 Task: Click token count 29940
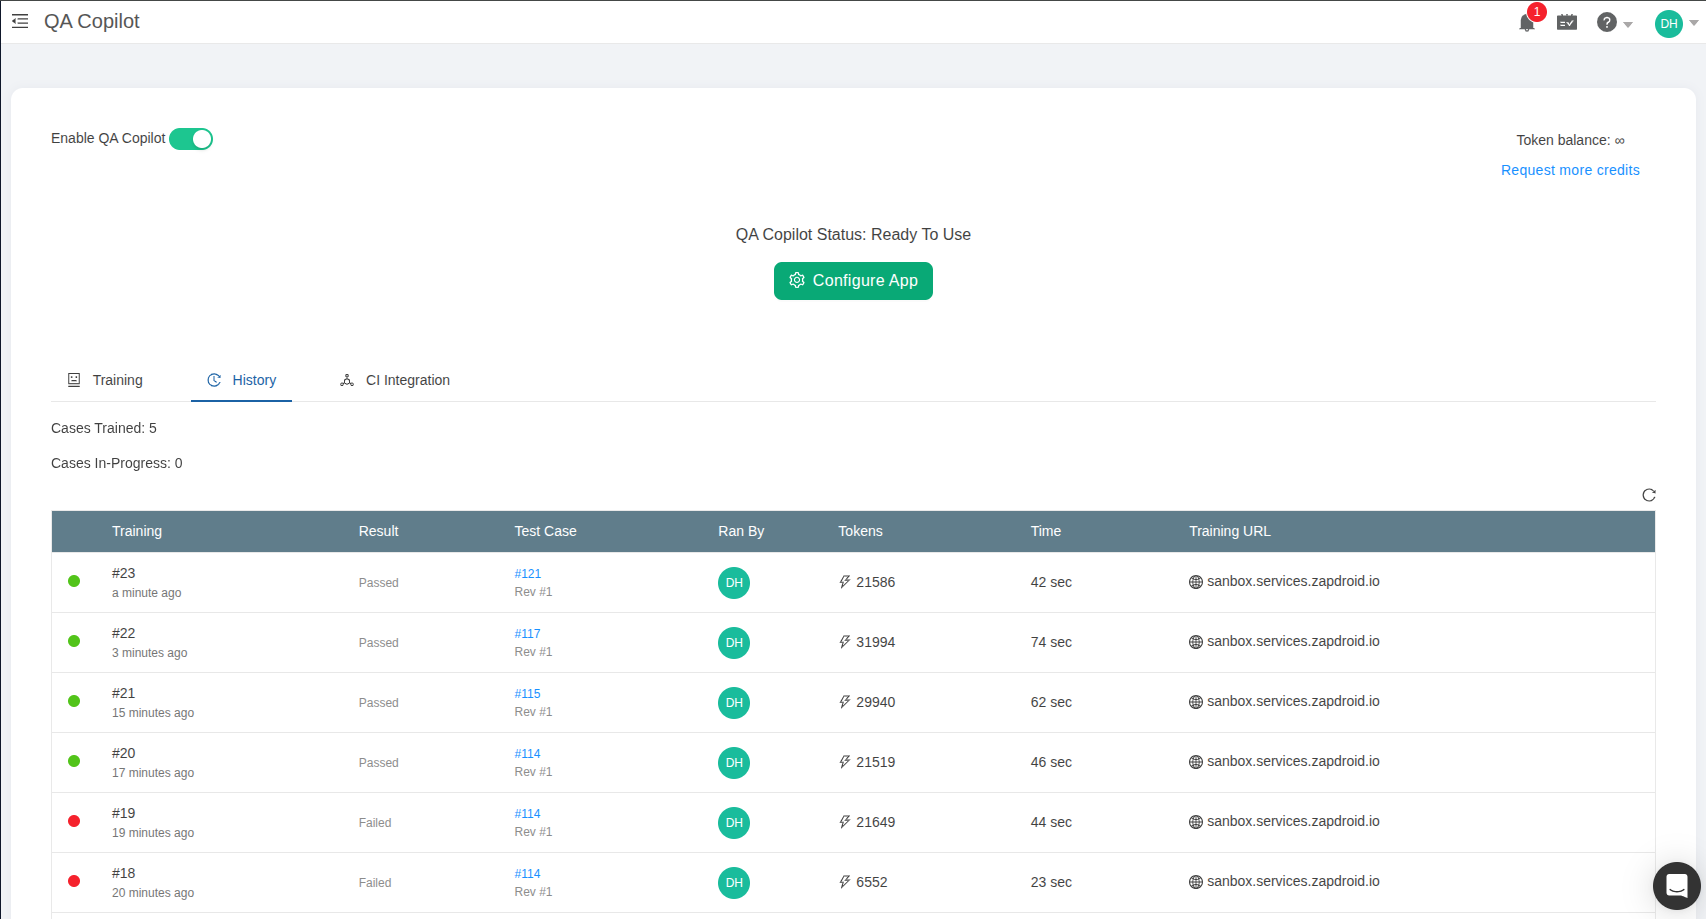coord(875,702)
